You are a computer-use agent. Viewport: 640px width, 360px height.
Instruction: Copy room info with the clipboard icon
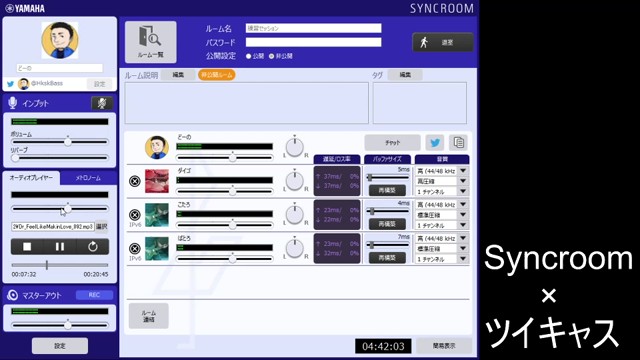(458, 142)
